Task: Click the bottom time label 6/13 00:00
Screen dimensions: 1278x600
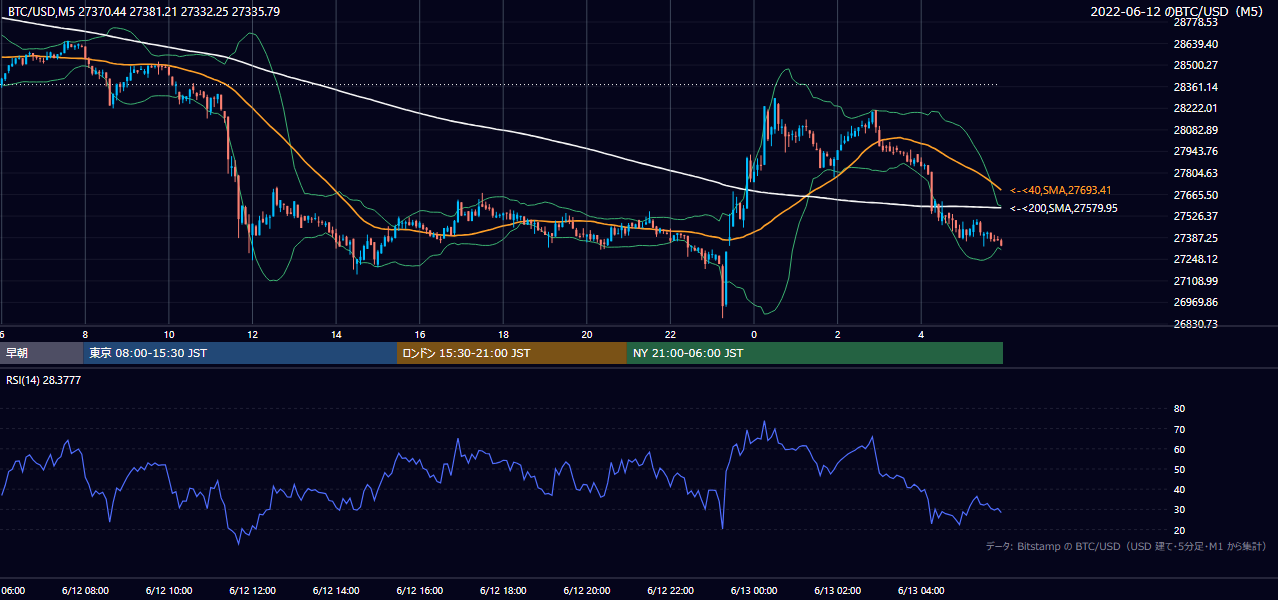Action: click(754, 590)
